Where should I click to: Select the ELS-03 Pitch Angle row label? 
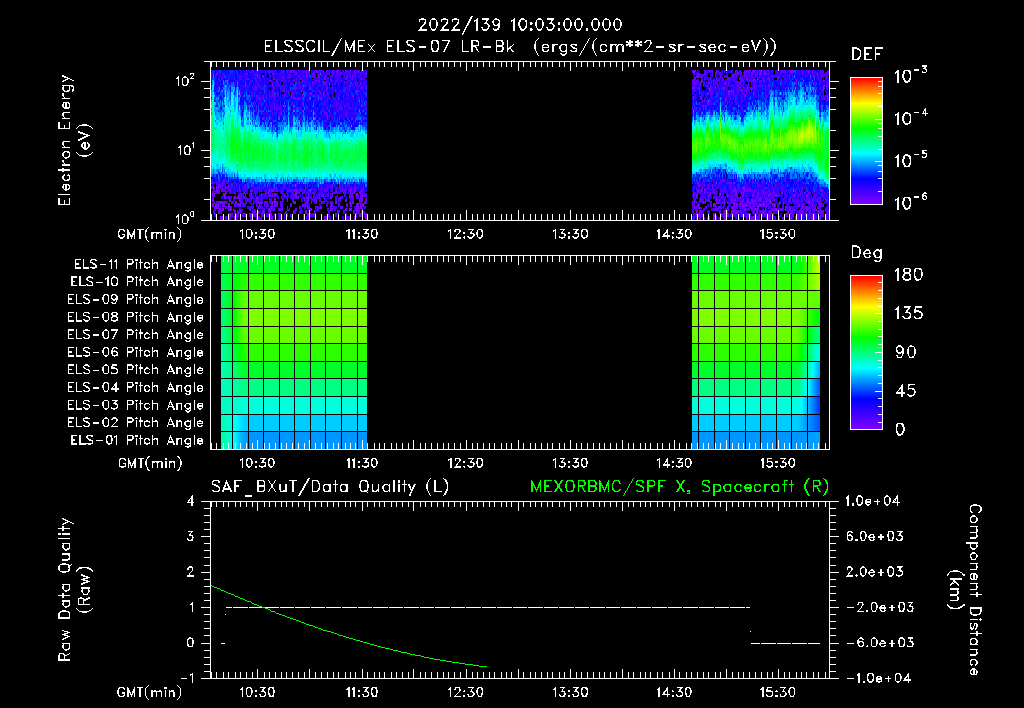pos(136,405)
